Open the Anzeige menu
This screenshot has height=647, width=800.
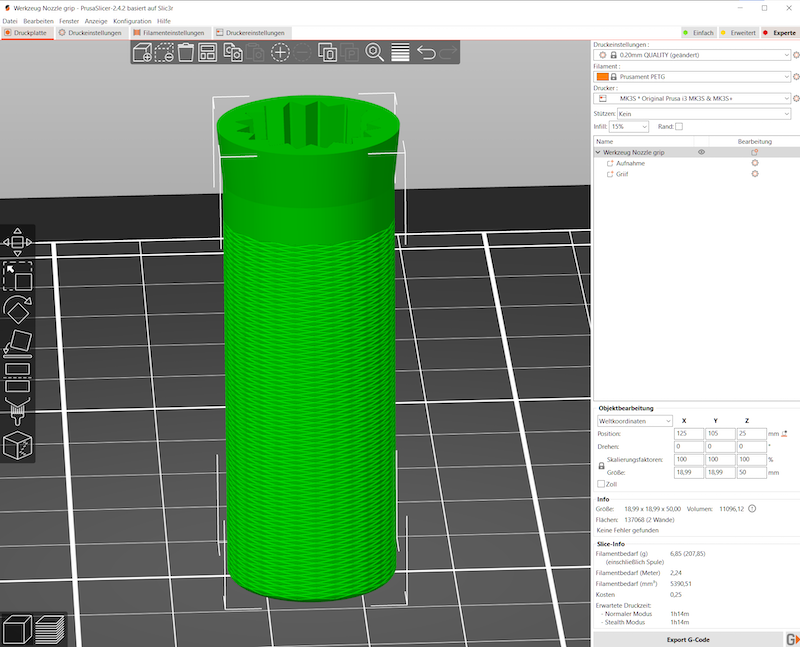pyautogui.click(x=96, y=21)
